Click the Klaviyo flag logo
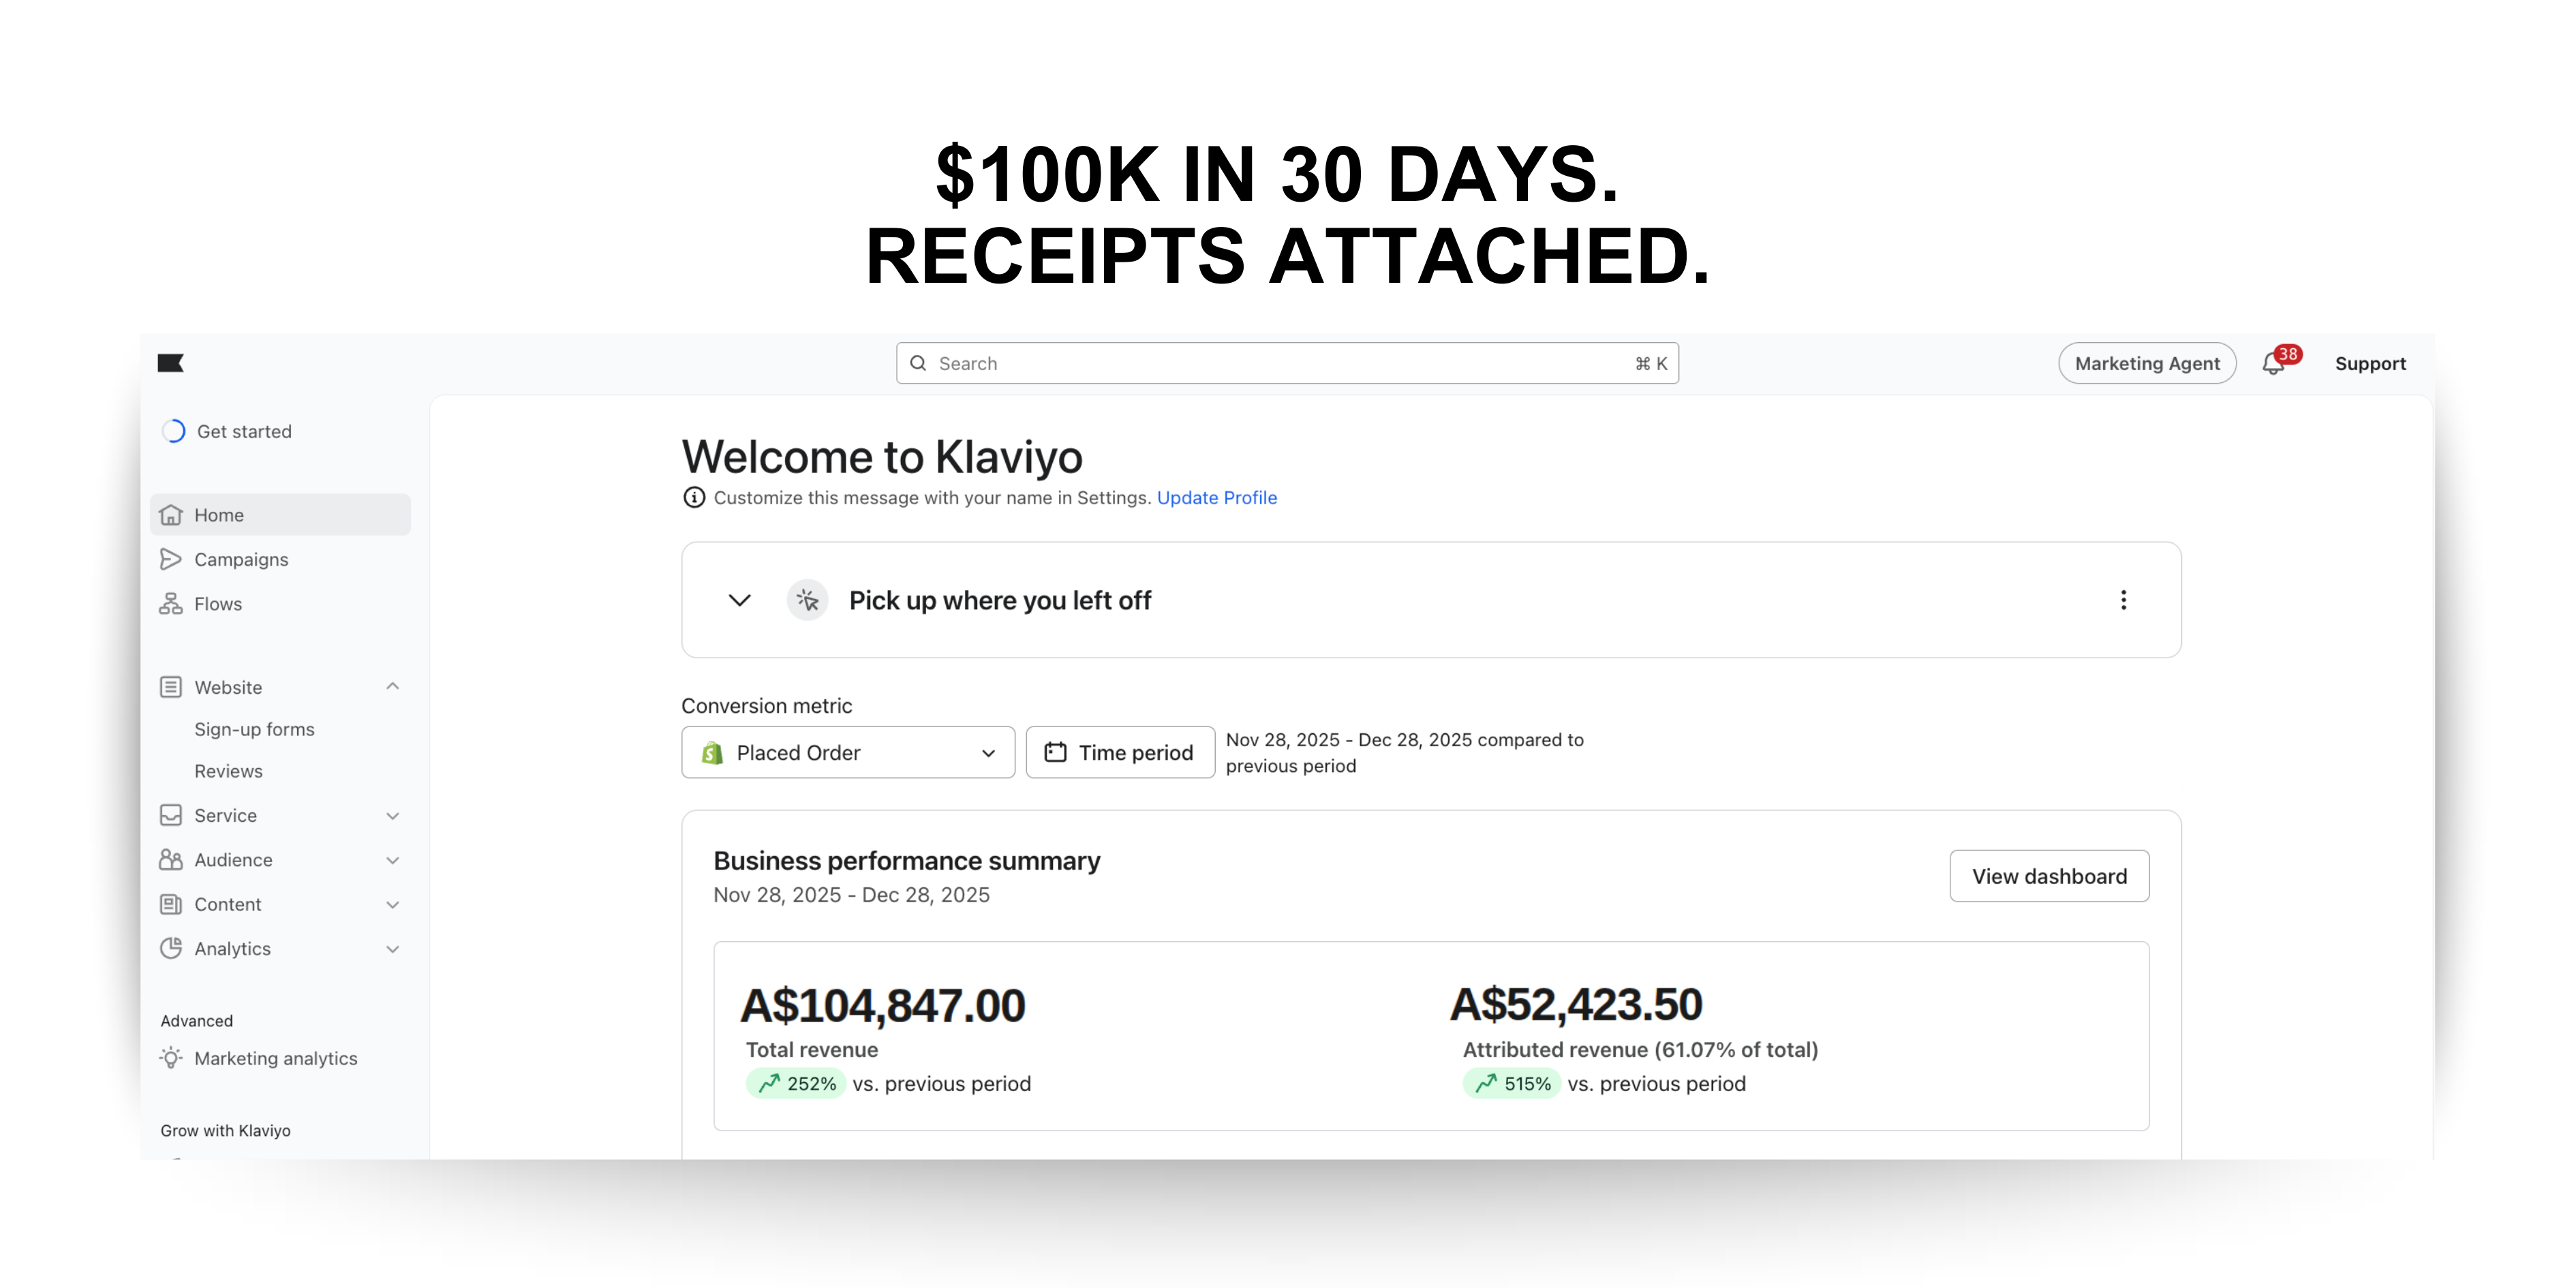The height and width of the screenshot is (1288, 2576). (171, 363)
